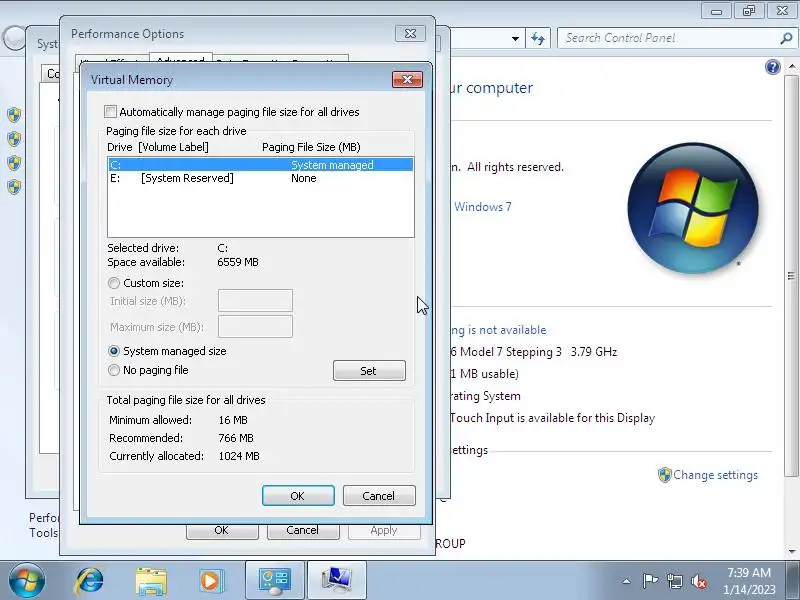The height and width of the screenshot is (600, 800).
Task: Click the refresh arrows button in address bar
Action: [538, 38]
